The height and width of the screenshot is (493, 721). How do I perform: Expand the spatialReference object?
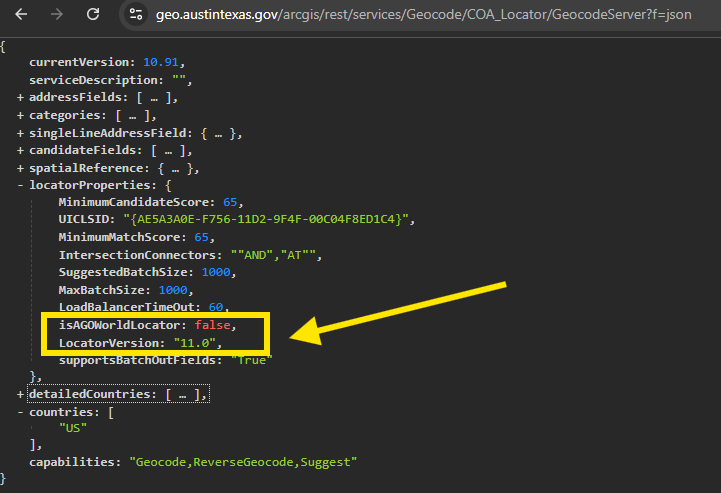click(x=20, y=169)
